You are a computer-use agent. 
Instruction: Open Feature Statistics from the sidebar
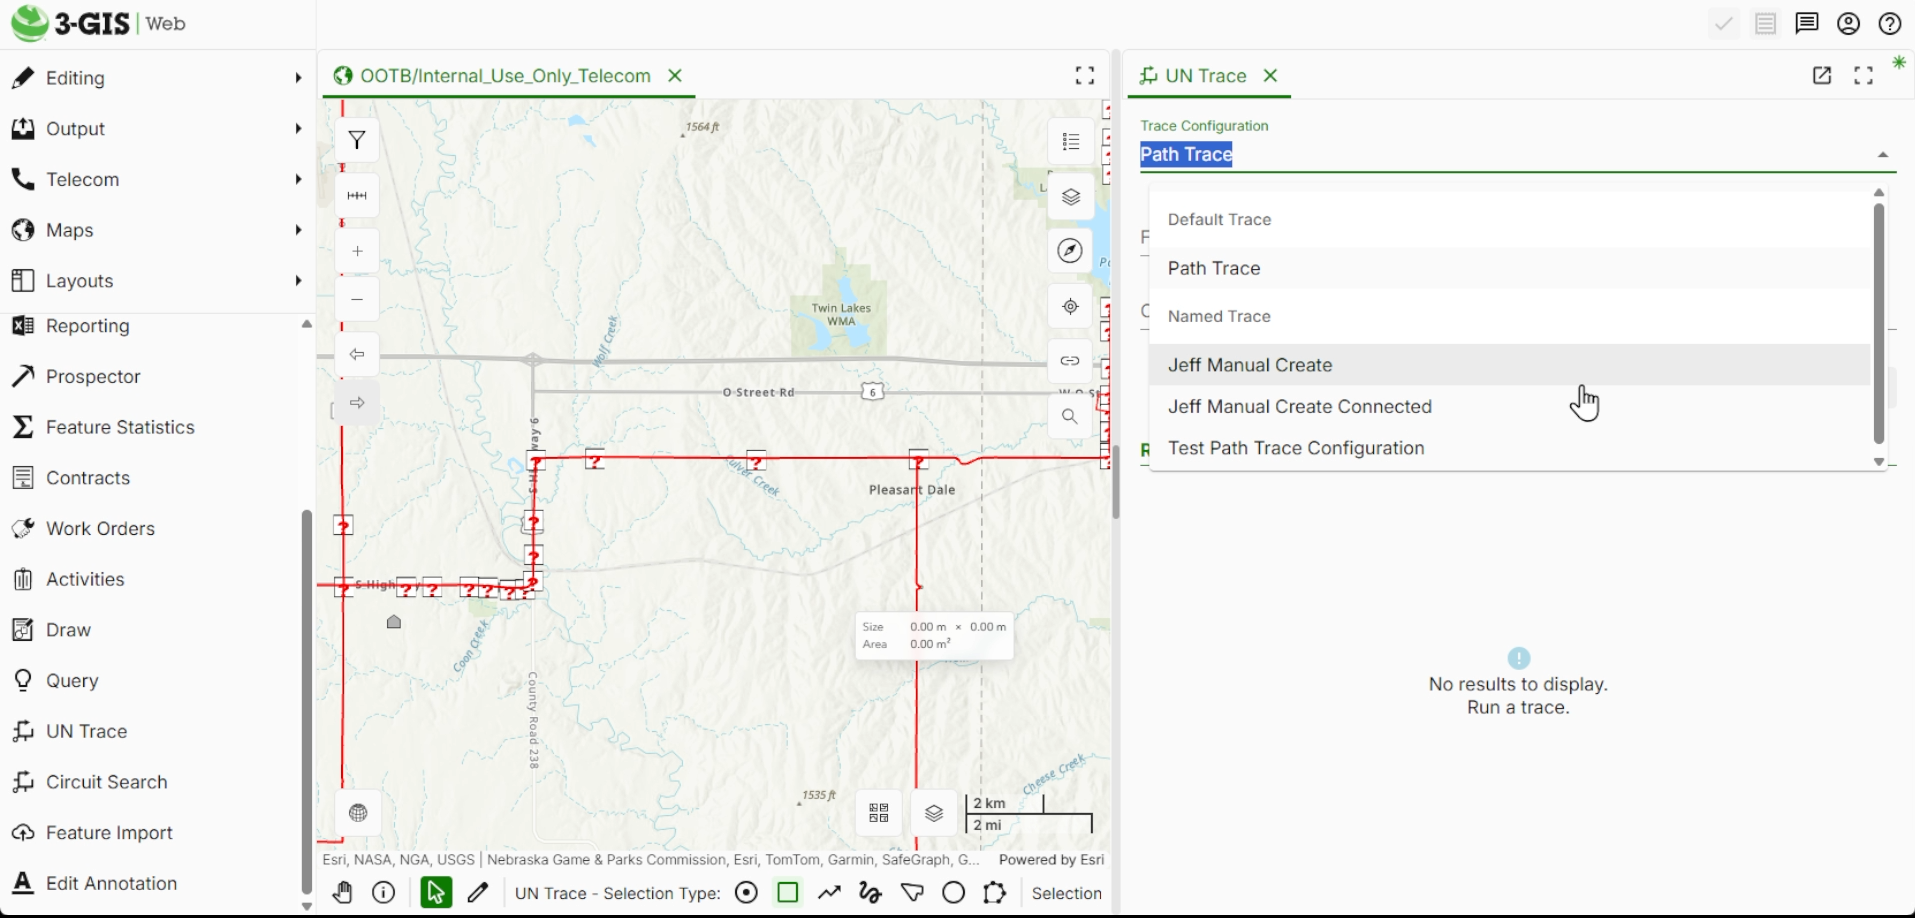coord(120,427)
